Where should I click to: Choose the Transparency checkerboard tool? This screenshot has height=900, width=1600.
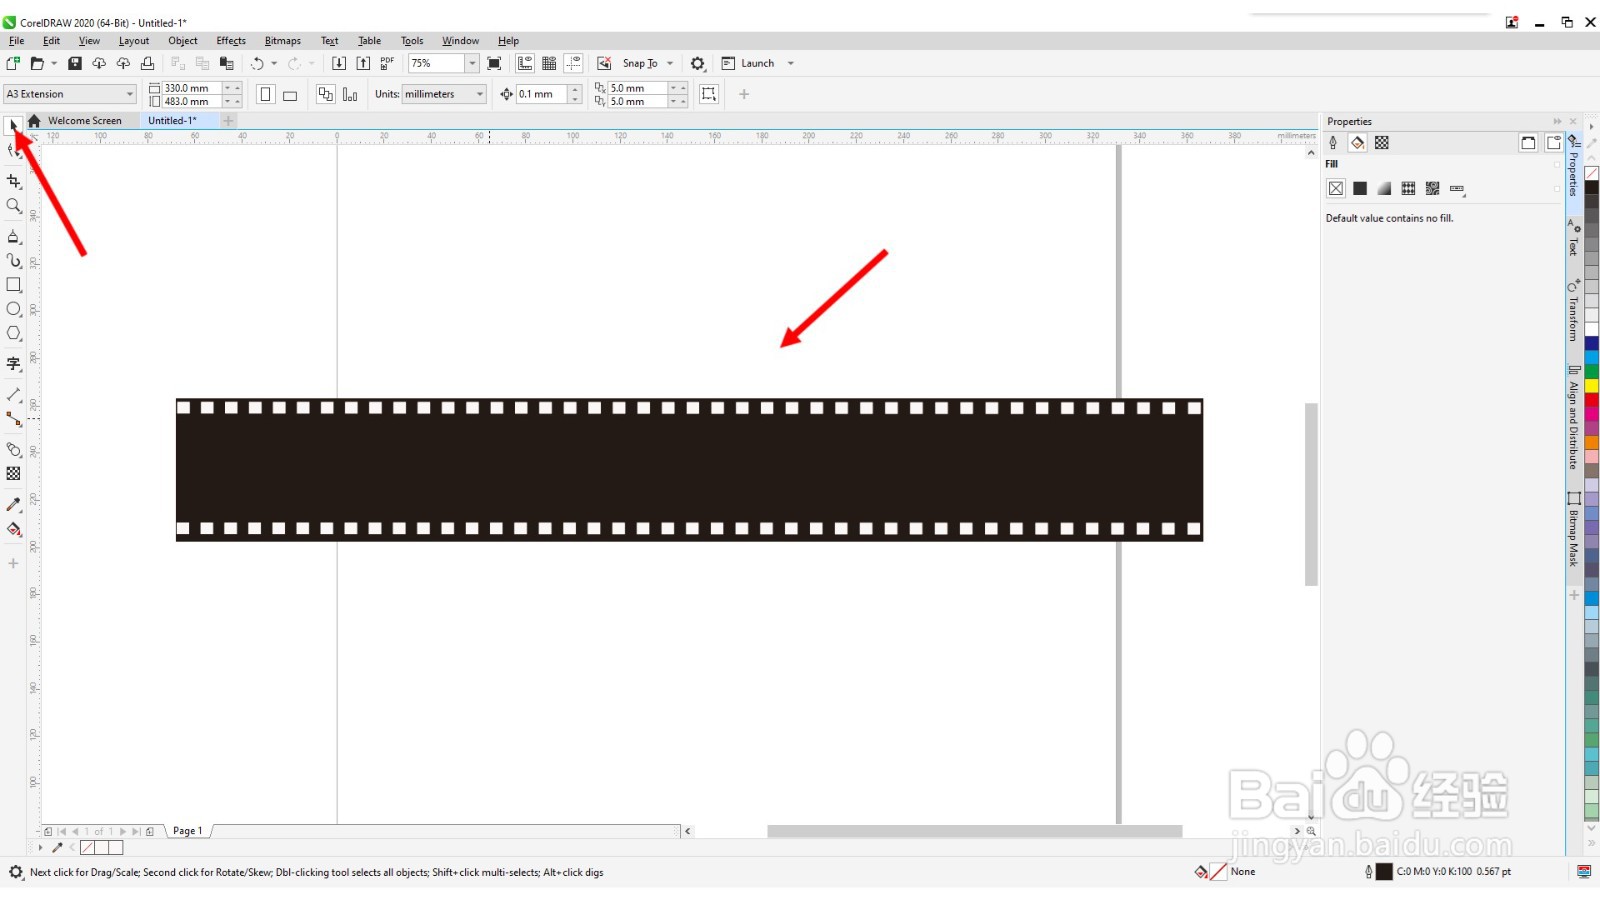(x=14, y=474)
